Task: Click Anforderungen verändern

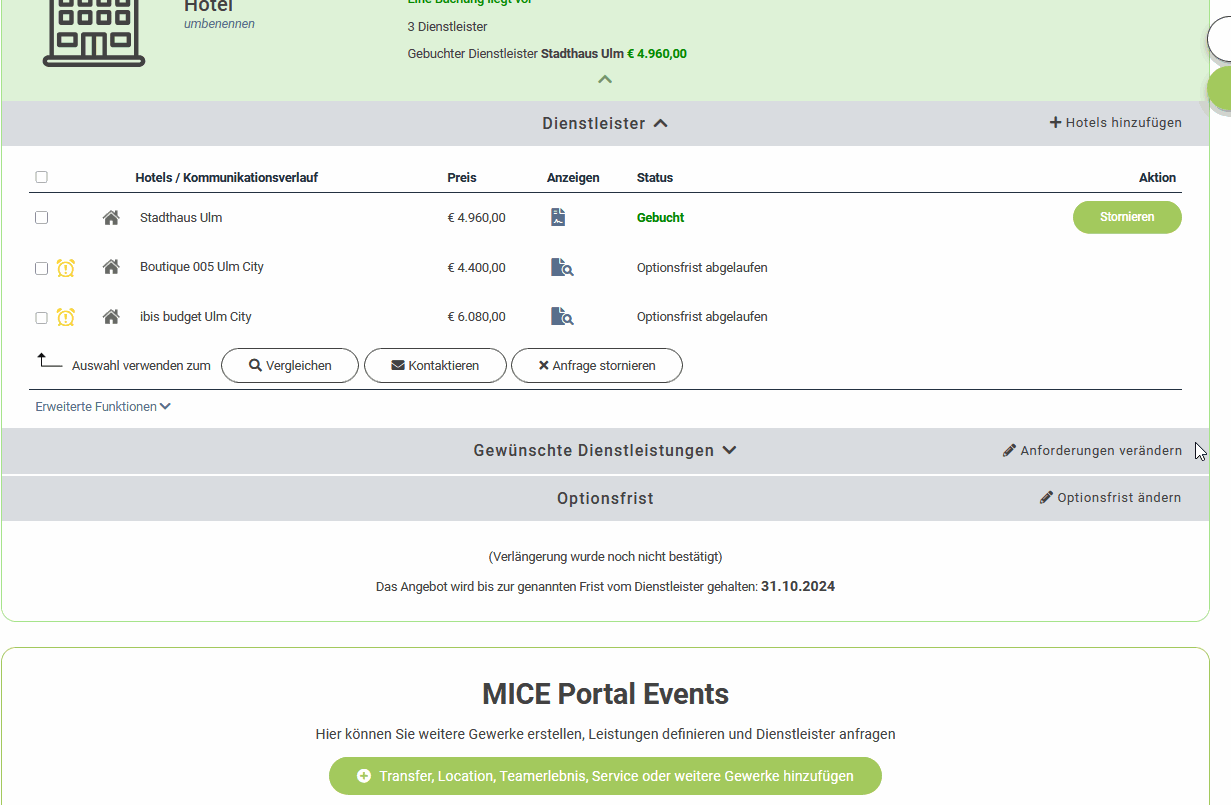Action: [1092, 451]
